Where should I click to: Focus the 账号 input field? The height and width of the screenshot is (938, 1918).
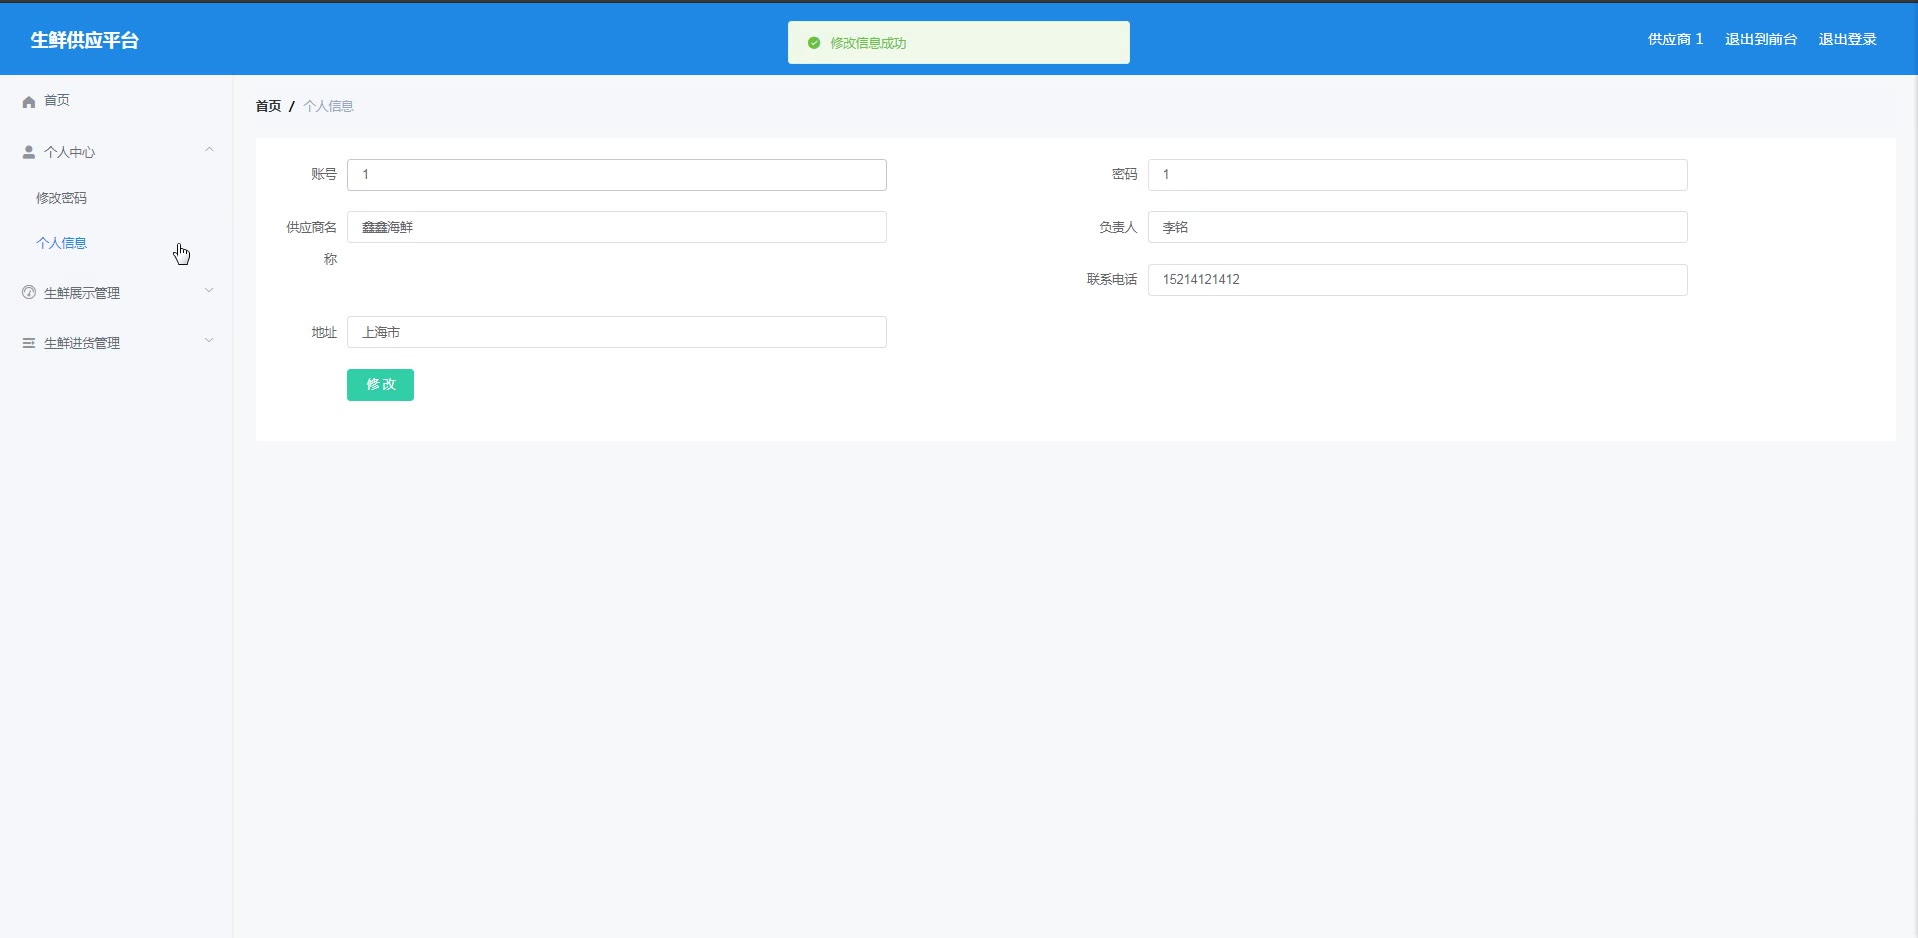[617, 175]
